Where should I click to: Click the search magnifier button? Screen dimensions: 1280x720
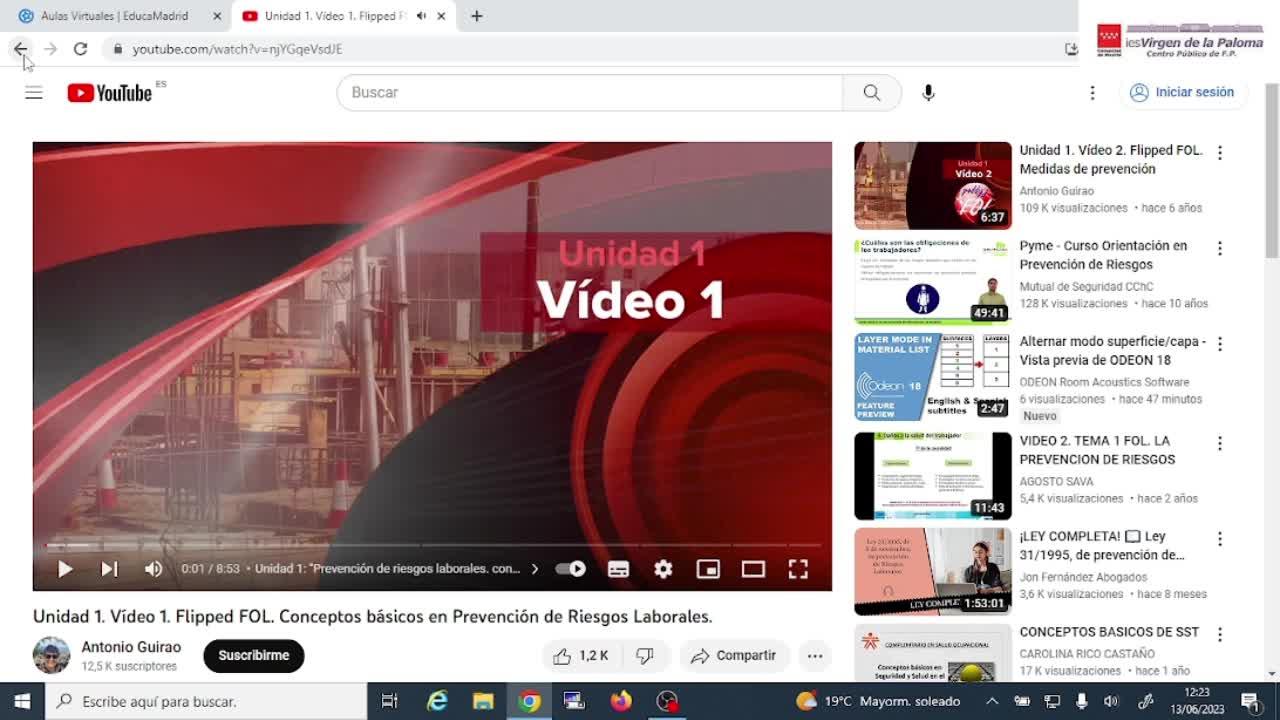coord(872,92)
